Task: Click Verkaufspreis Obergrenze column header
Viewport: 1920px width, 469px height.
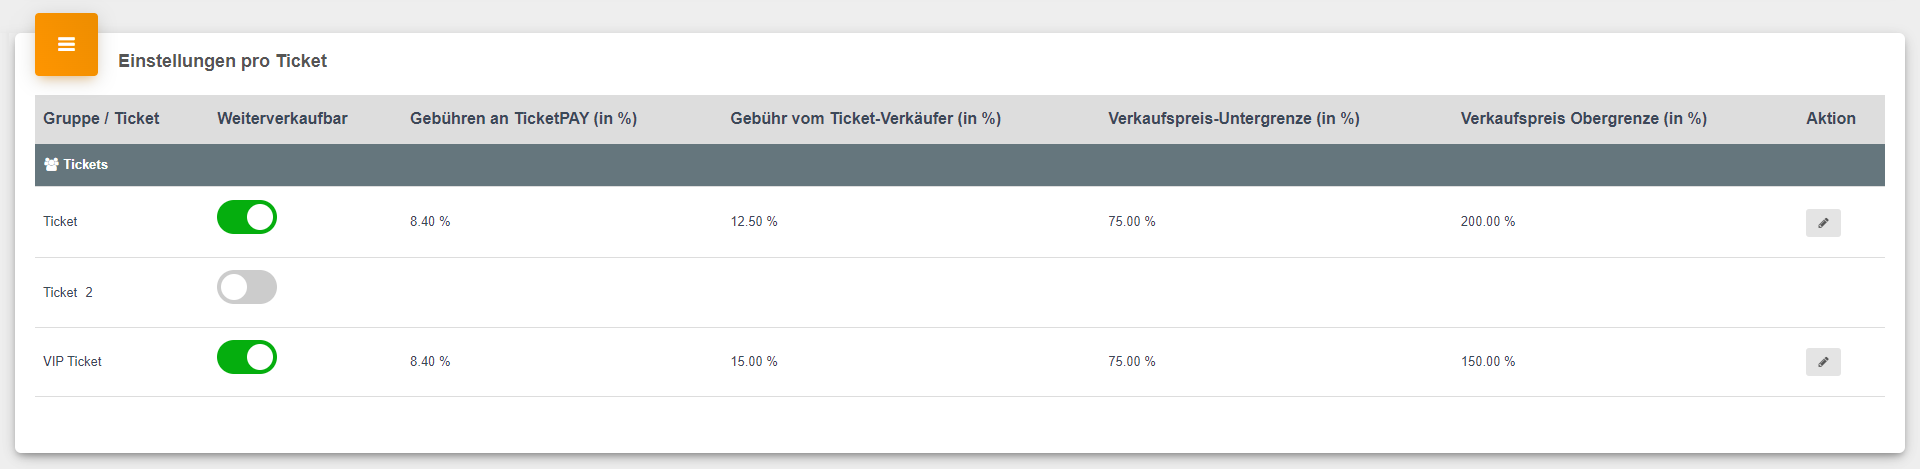Action: click(x=1584, y=118)
